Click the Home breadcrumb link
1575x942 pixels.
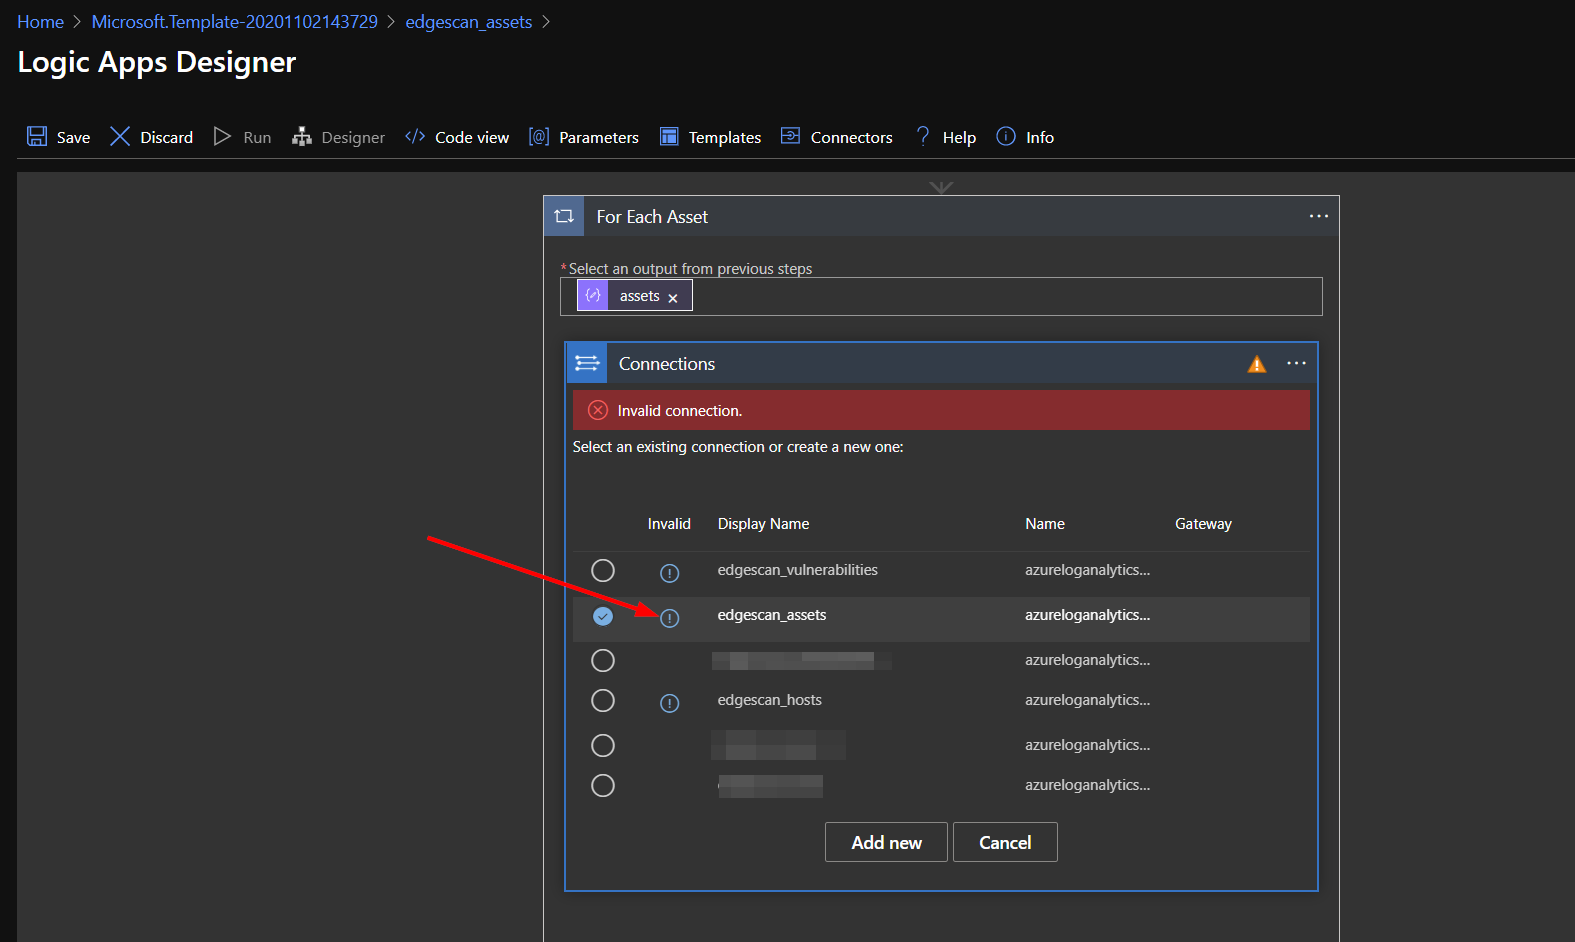pyautogui.click(x=40, y=22)
